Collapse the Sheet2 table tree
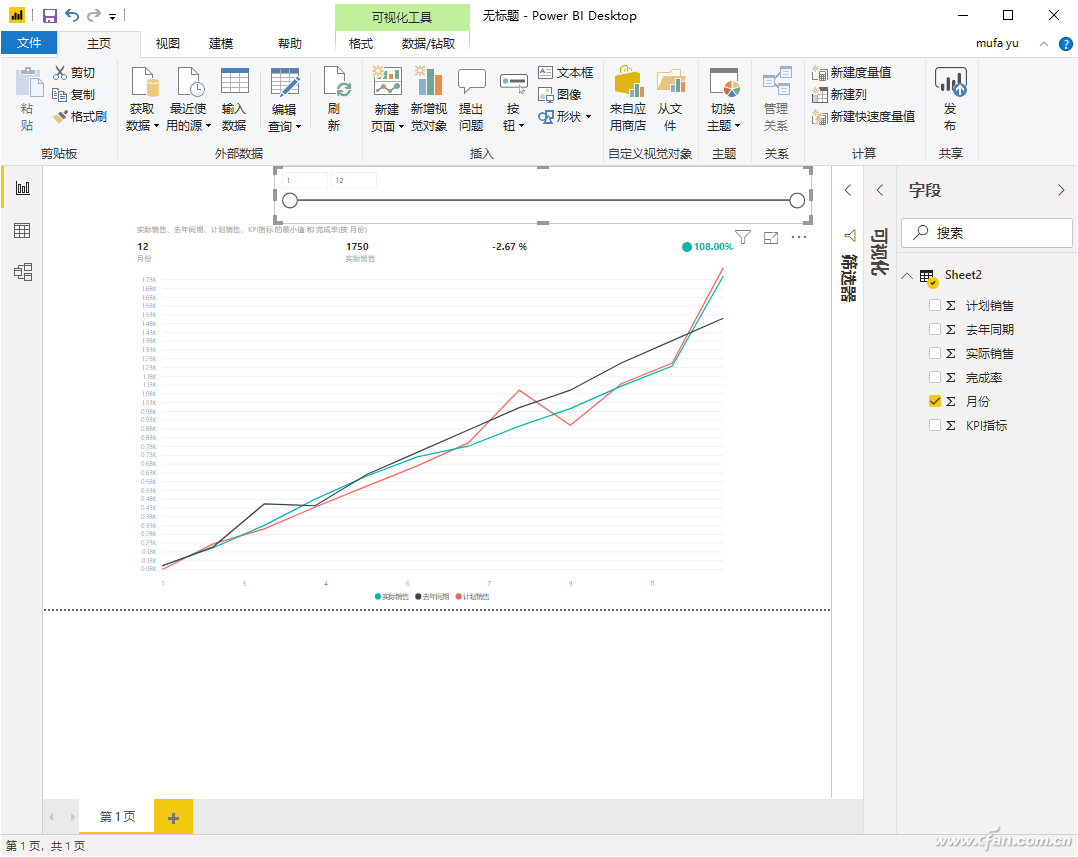Image resolution: width=1078 pixels, height=857 pixels. point(907,276)
